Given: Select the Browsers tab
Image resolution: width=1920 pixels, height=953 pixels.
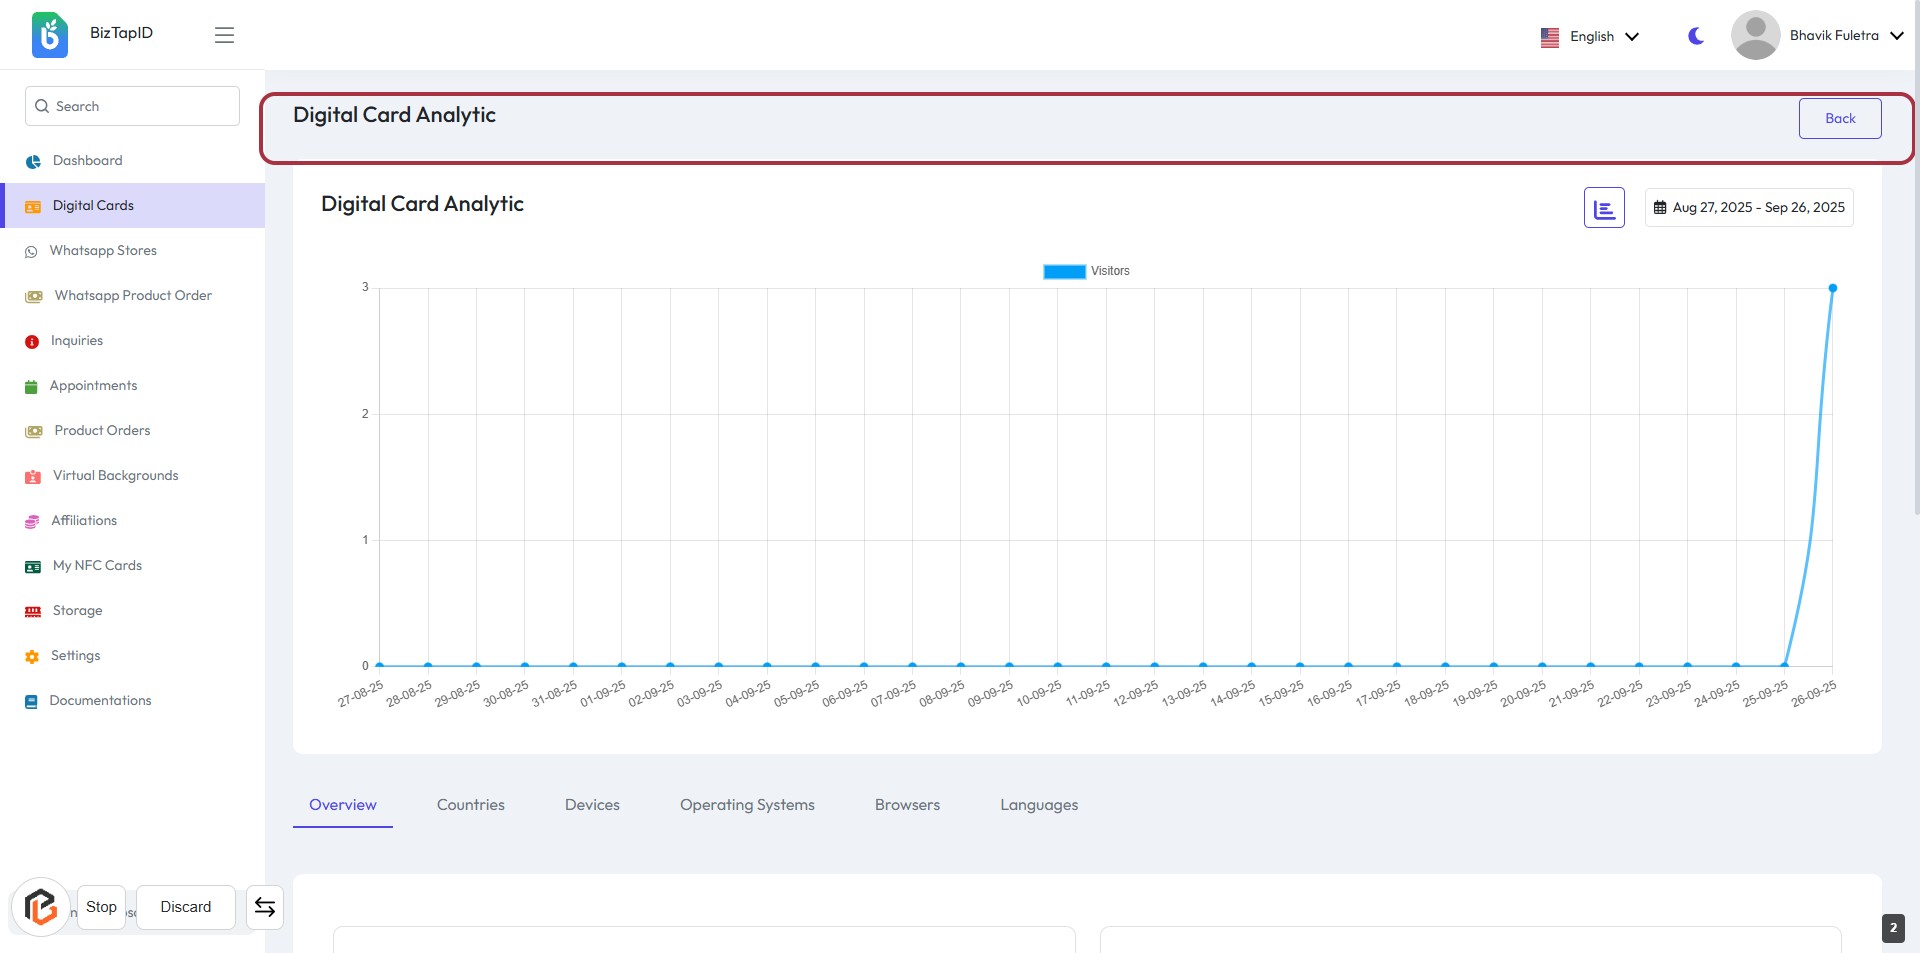Looking at the screenshot, I should point(907,805).
